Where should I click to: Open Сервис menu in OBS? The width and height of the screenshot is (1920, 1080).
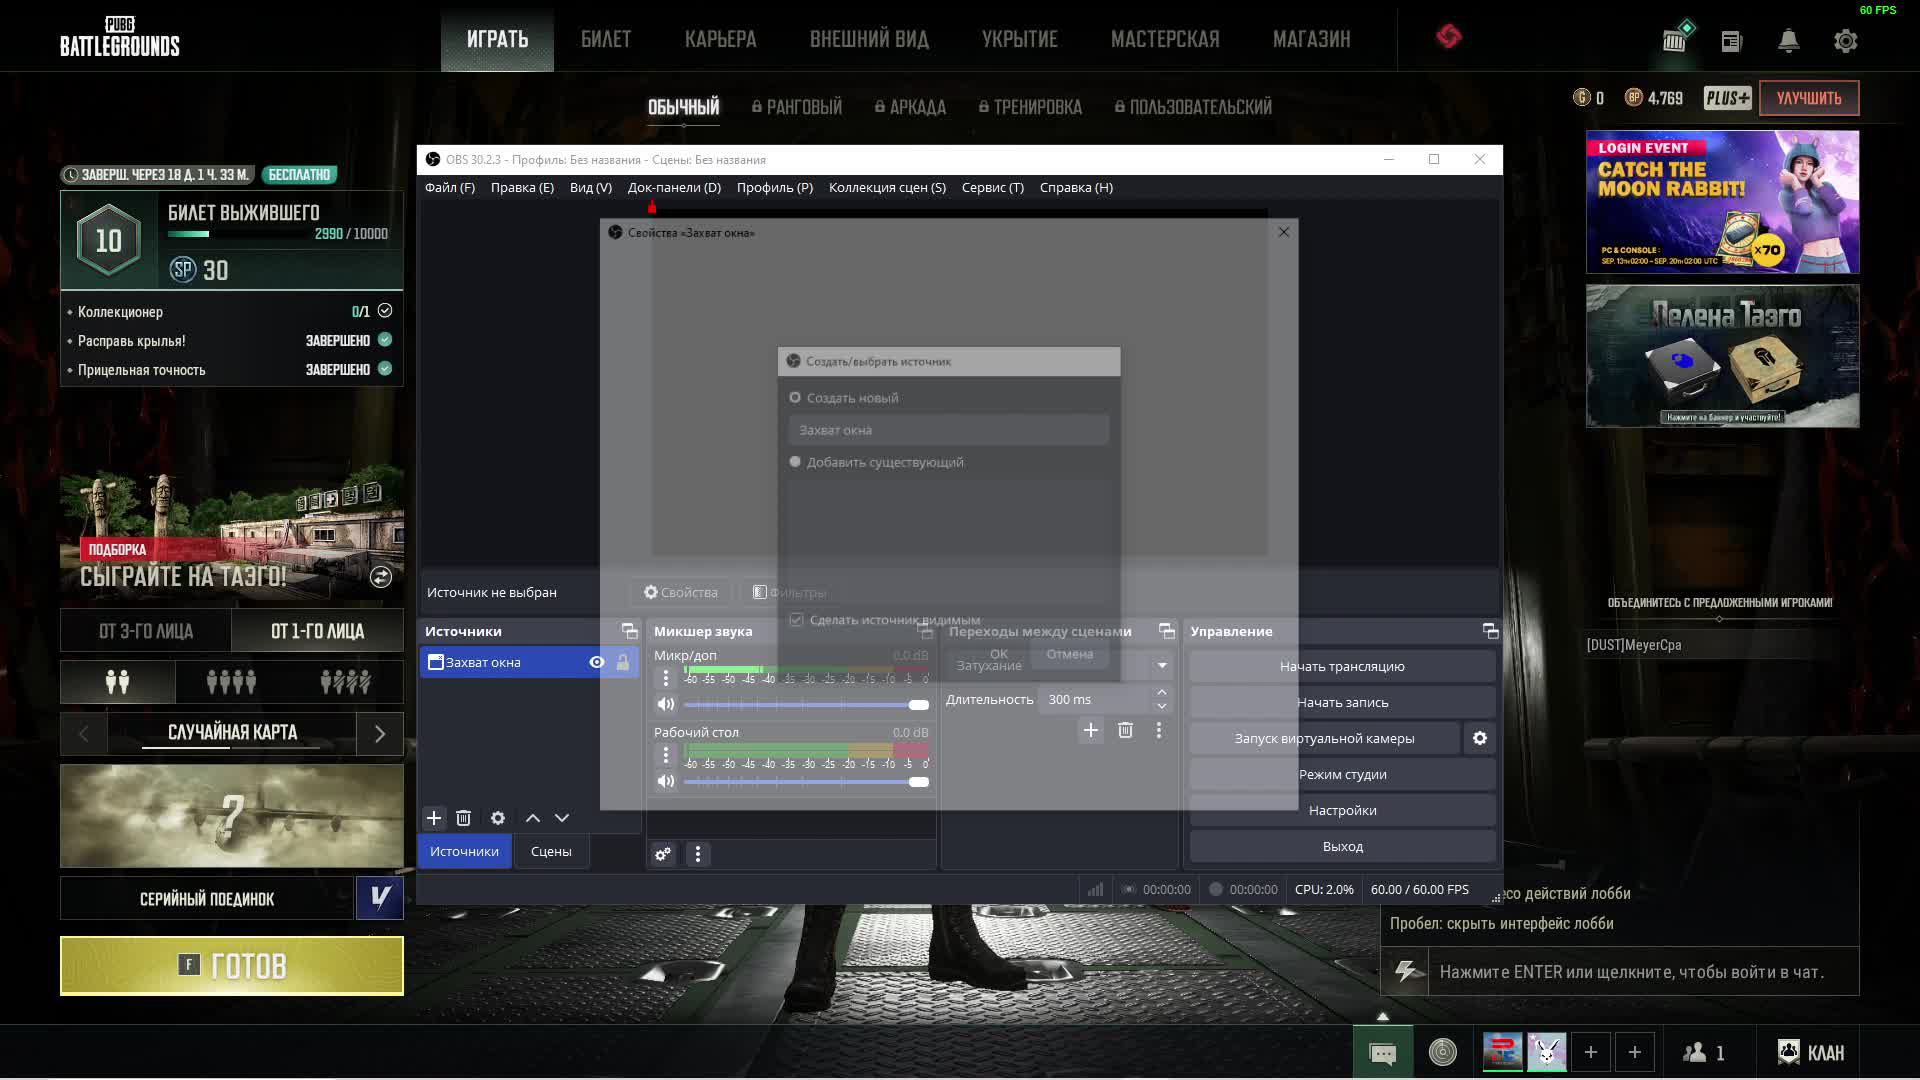click(x=993, y=187)
